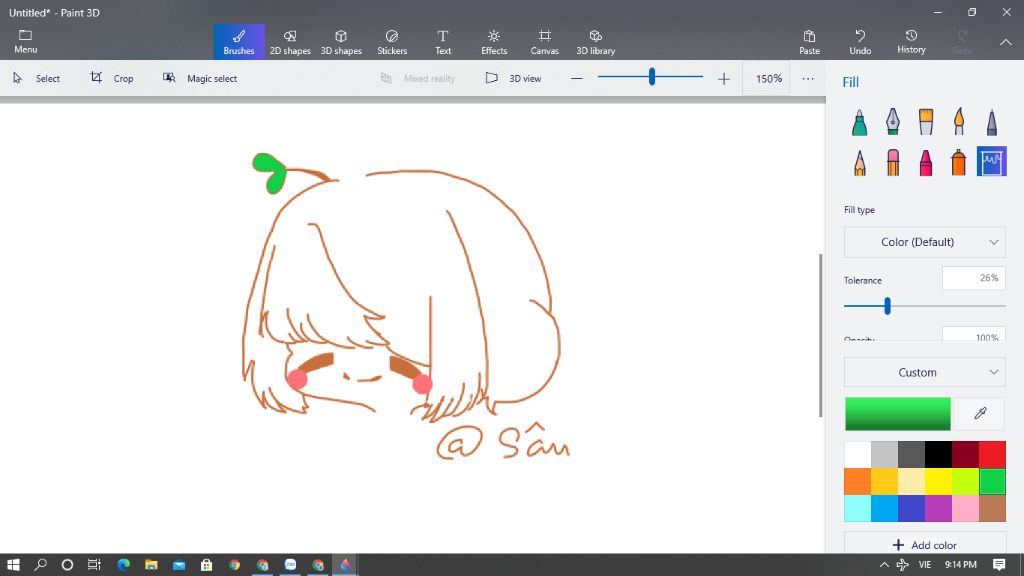
Task: Select the Crayon tool
Action: pos(926,162)
